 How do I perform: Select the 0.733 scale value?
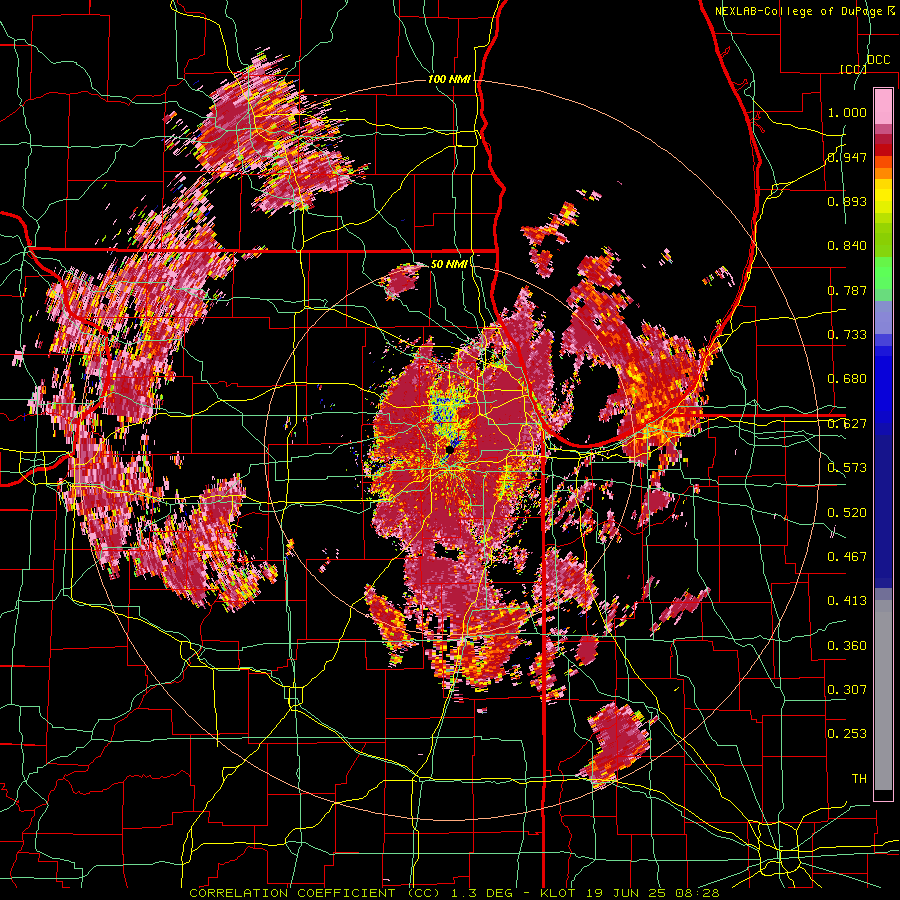coord(847,335)
